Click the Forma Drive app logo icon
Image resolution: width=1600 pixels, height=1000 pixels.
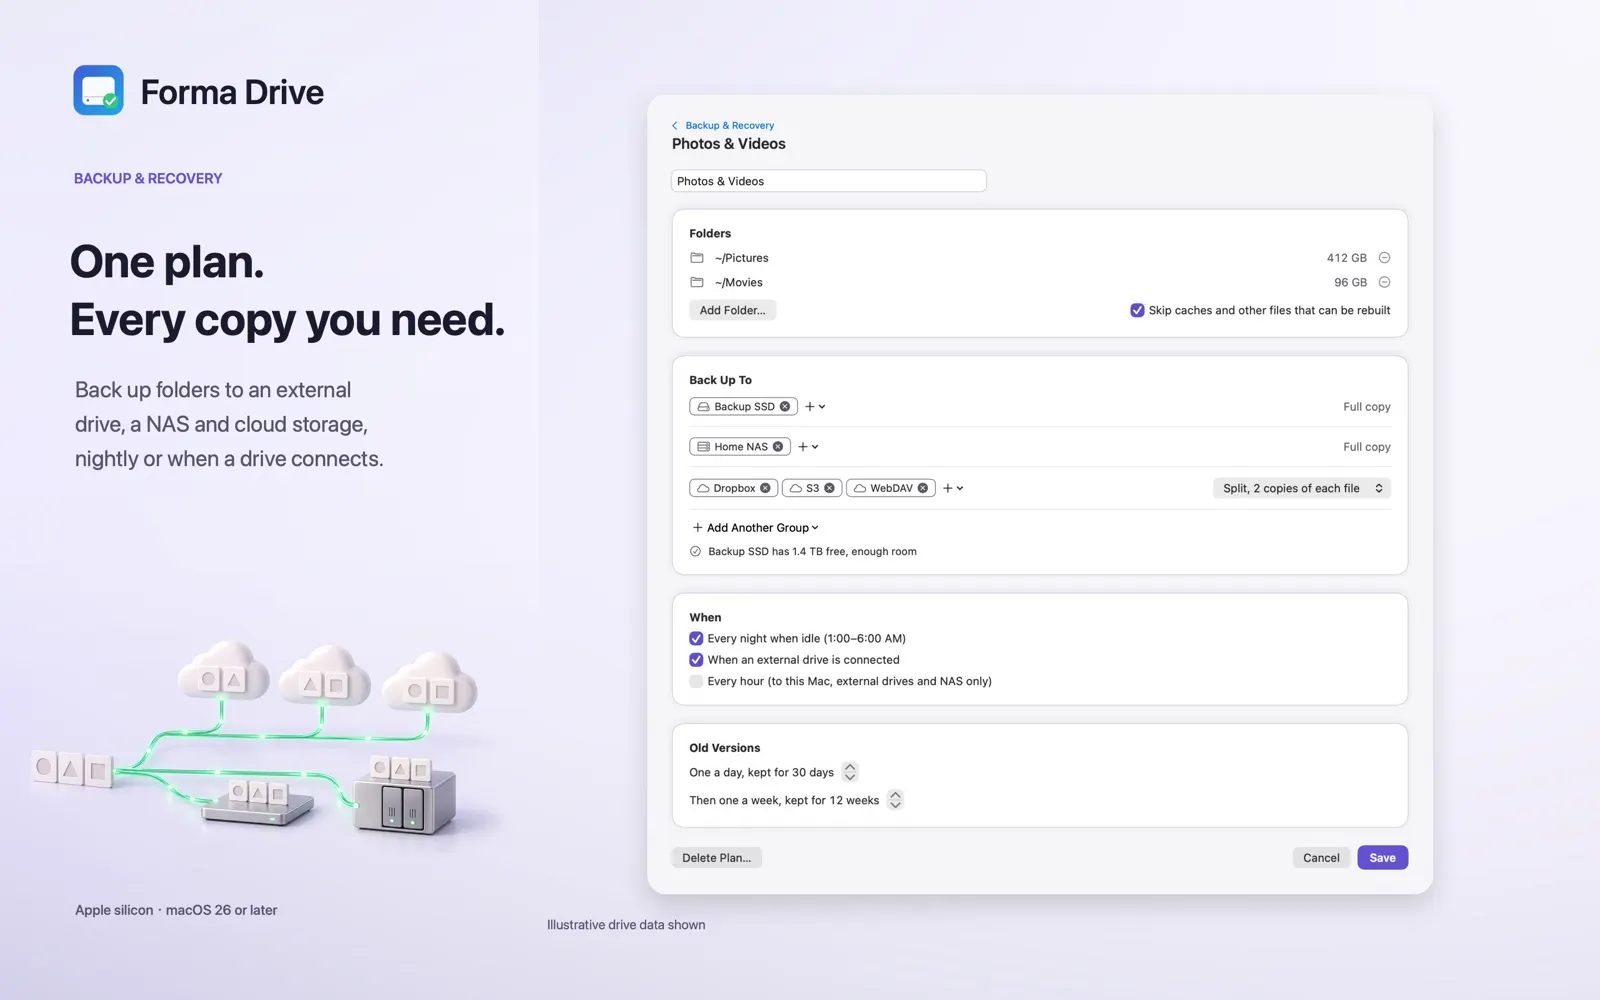[98, 90]
